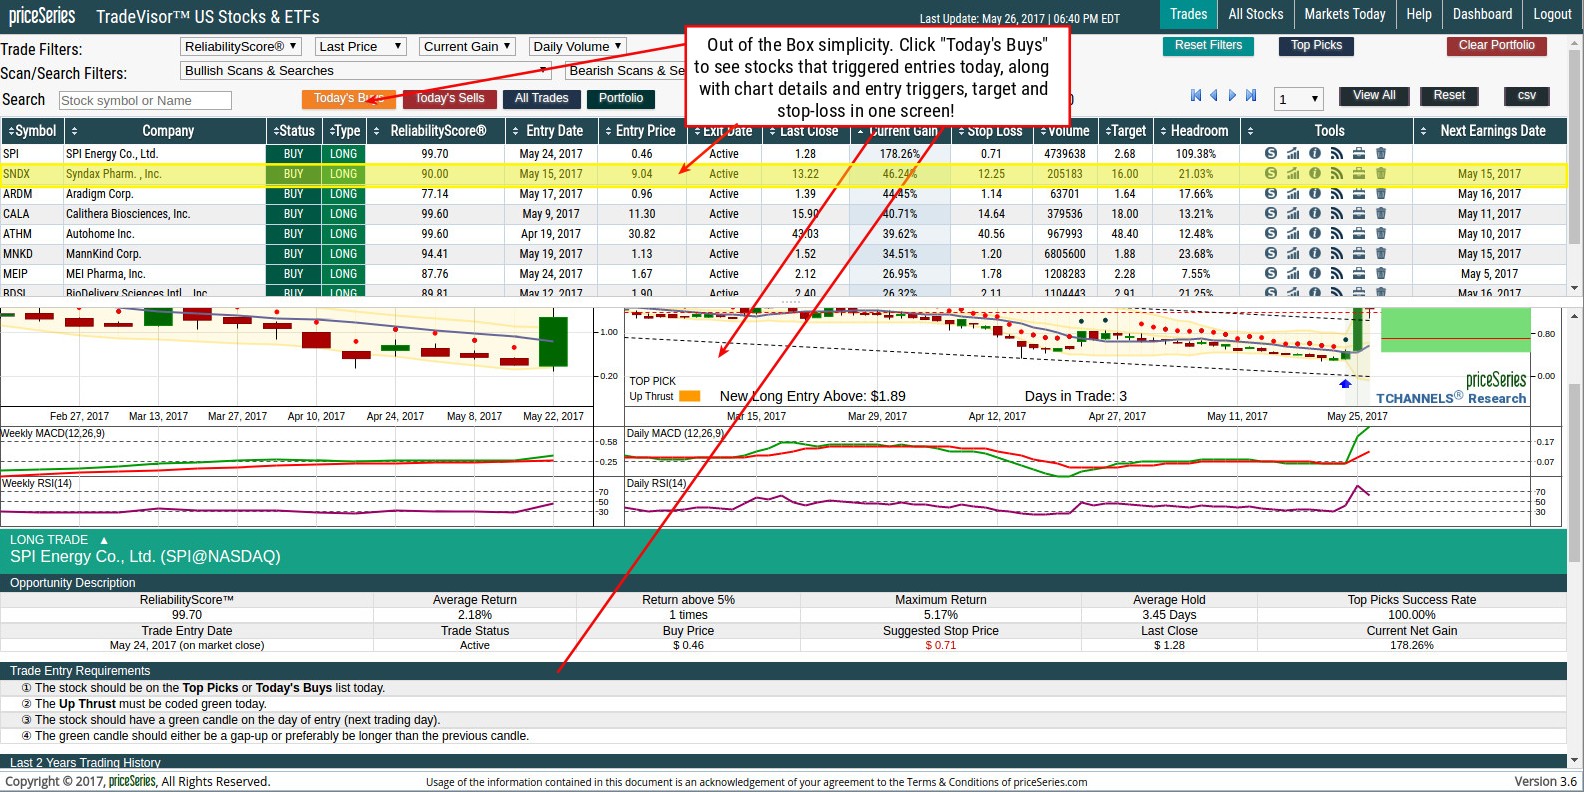Open the chart tool for SPI Energy row
This screenshot has width=1584, height=792.
[x=1293, y=153]
